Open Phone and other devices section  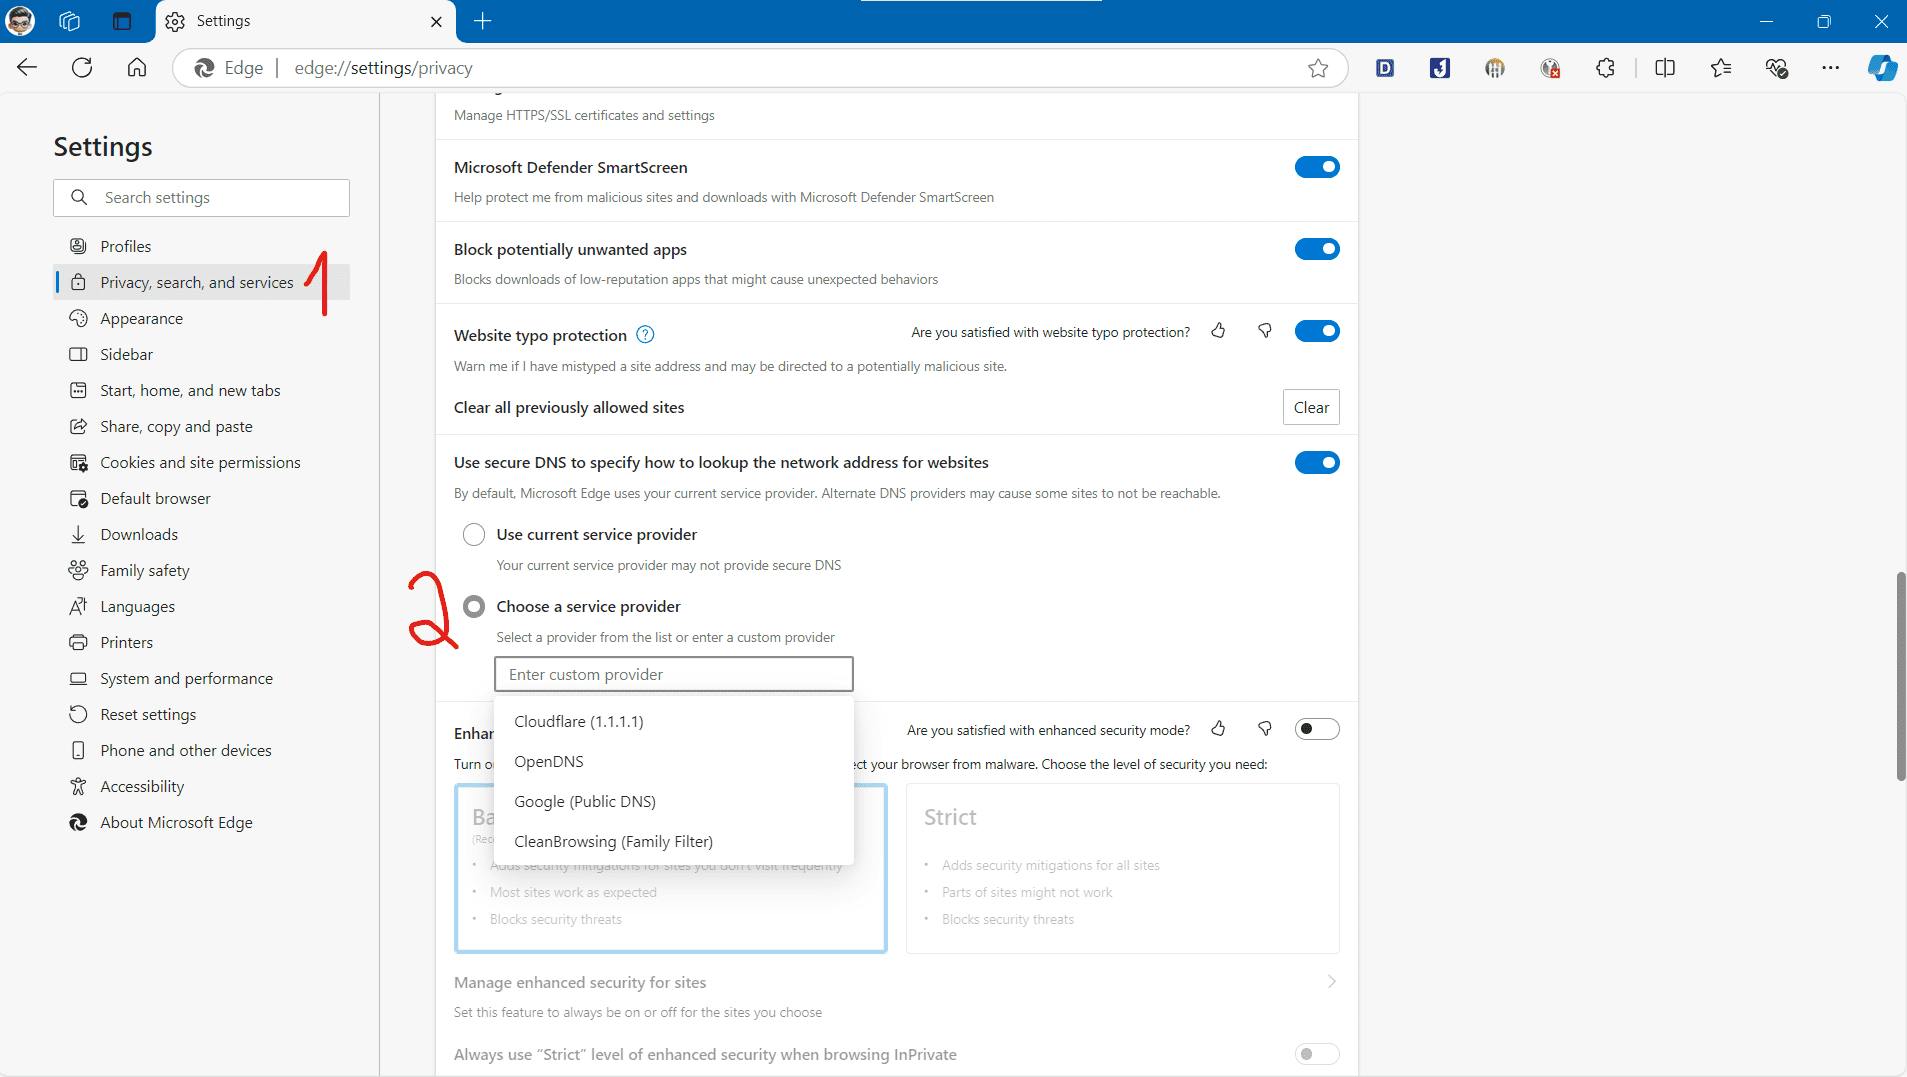click(201, 750)
